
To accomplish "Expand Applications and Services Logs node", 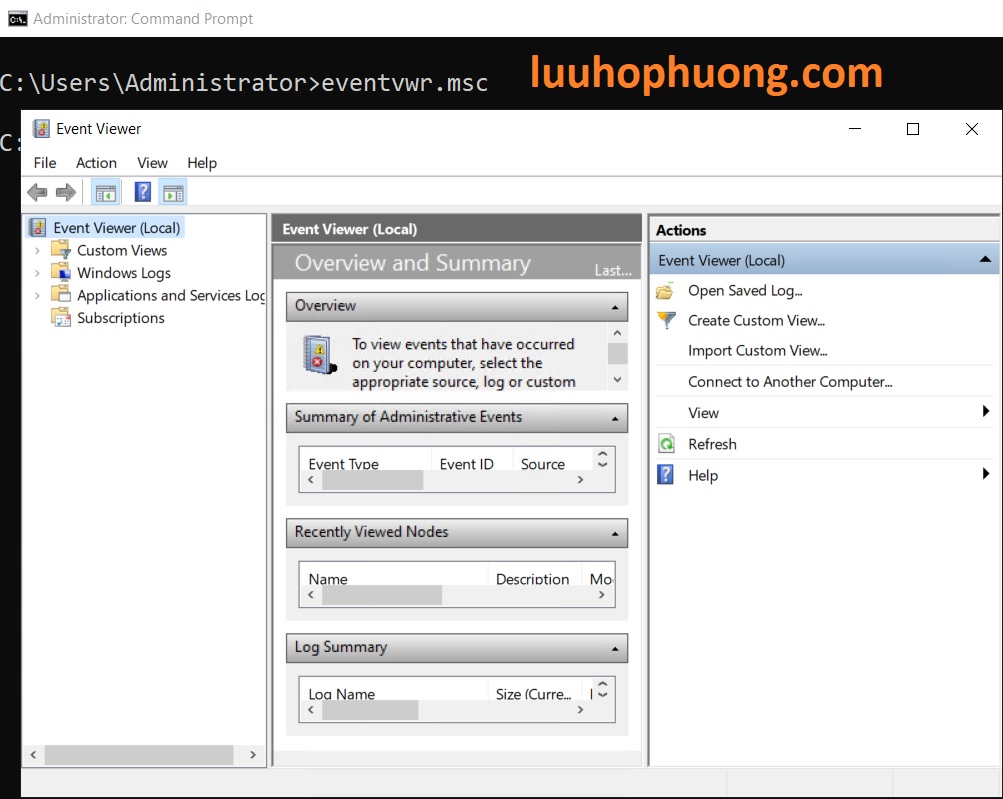I will [38, 296].
